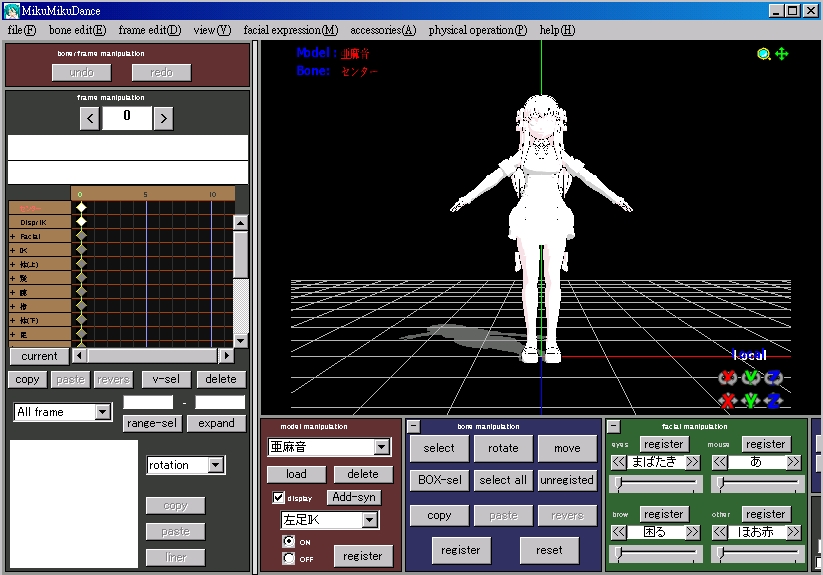This screenshot has width=823, height=575.
Task: Open the 左足IK dropdown
Action: point(370,520)
